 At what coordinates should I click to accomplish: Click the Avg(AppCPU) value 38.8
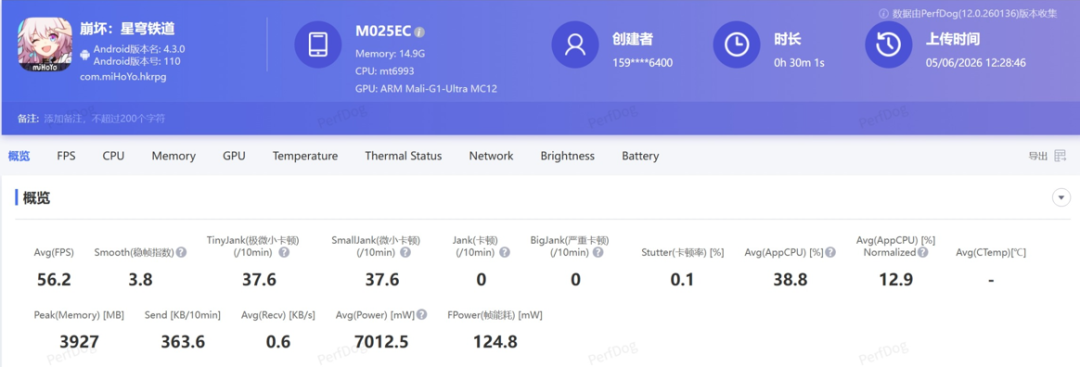pos(790,280)
